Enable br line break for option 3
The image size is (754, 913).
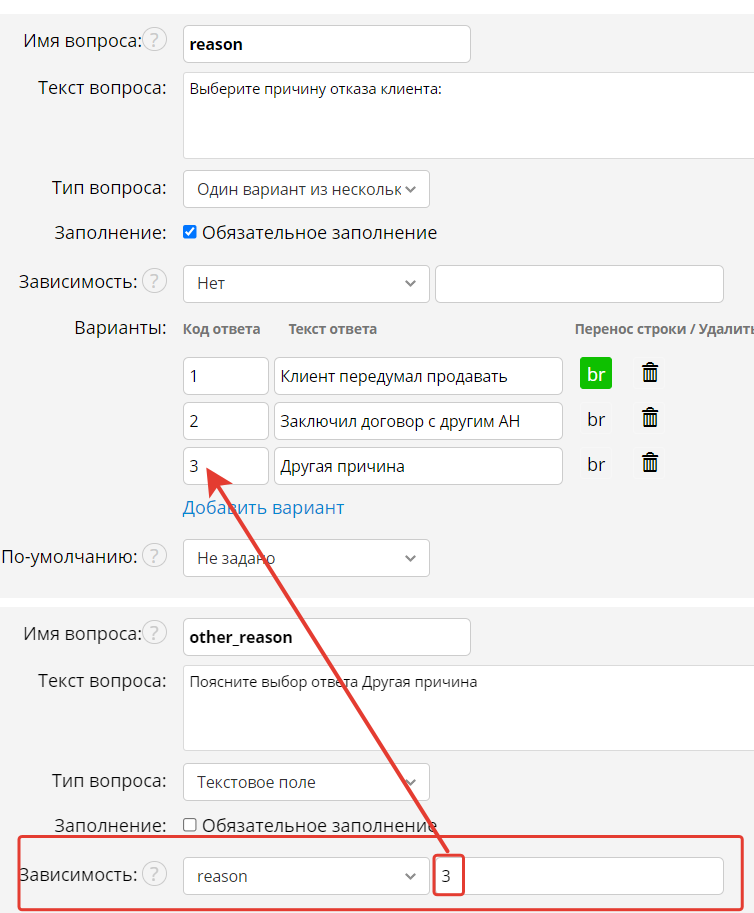pyautogui.click(x=596, y=465)
